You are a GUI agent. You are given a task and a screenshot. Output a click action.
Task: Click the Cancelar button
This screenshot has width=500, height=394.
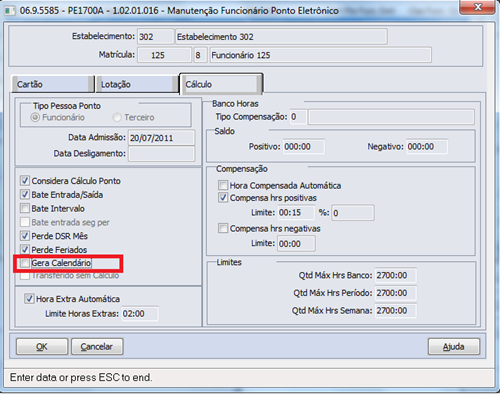[97, 347]
